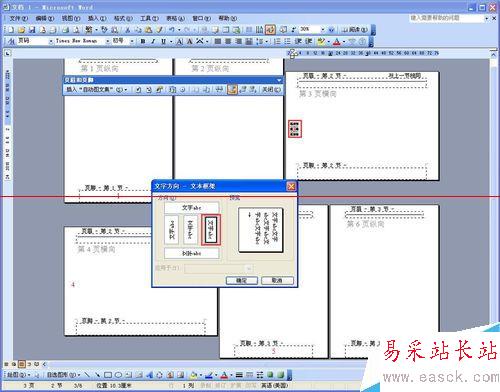Screen dimensions: 500x392
Task: Select the Rectangle drawing tool
Action: [x=108, y=375]
